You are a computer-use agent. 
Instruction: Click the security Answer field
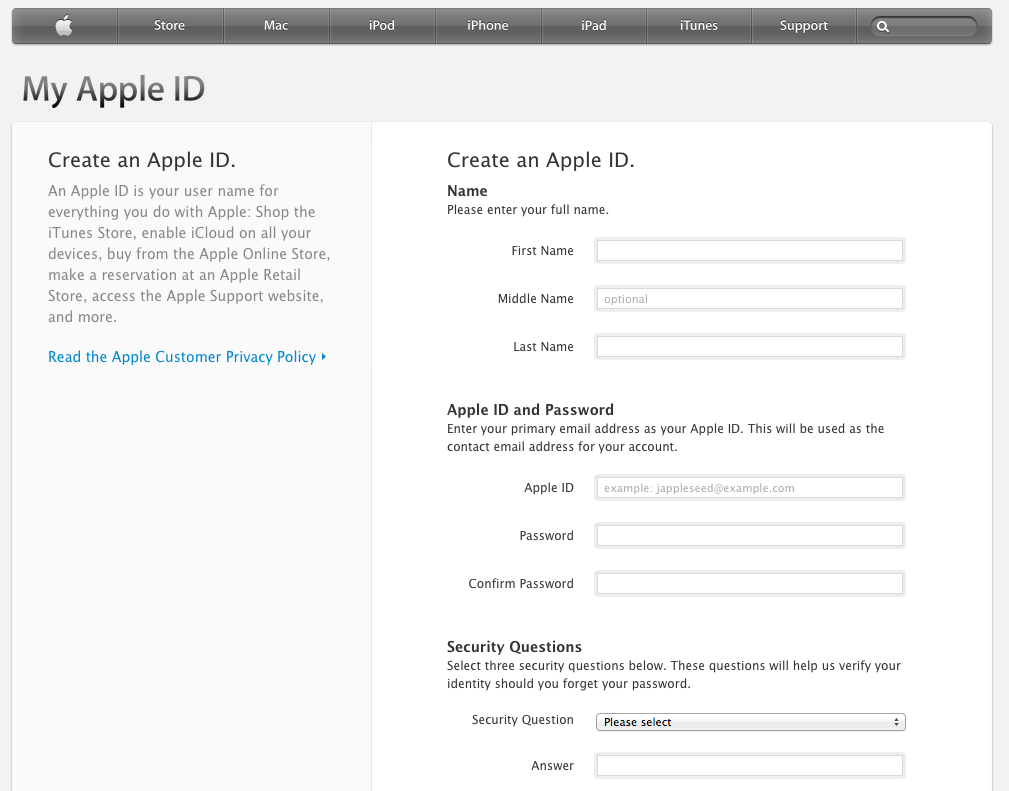point(750,765)
